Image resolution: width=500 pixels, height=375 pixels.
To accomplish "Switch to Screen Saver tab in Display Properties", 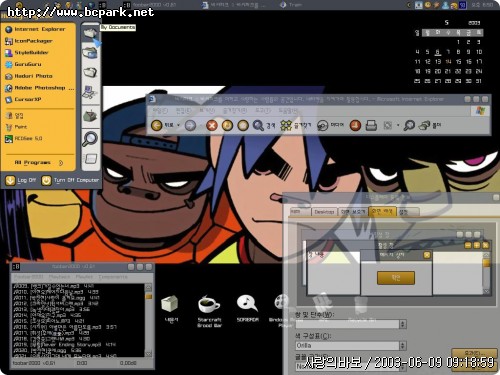I will coord(353,212).
